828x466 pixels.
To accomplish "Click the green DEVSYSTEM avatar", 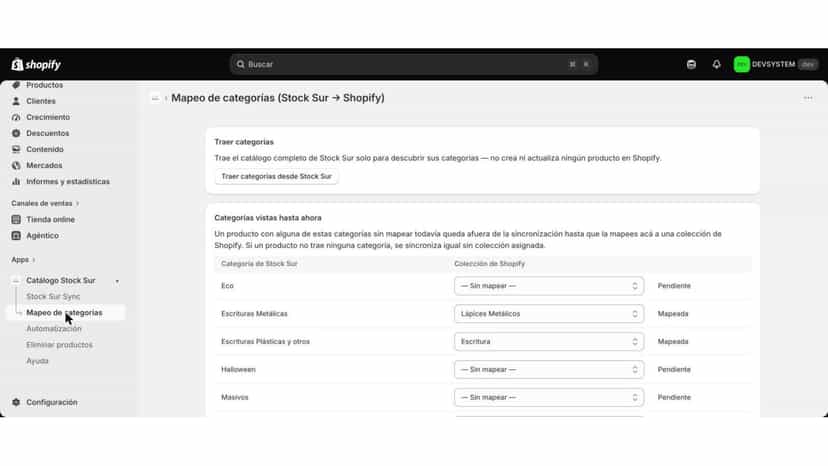I will [741, 64].
